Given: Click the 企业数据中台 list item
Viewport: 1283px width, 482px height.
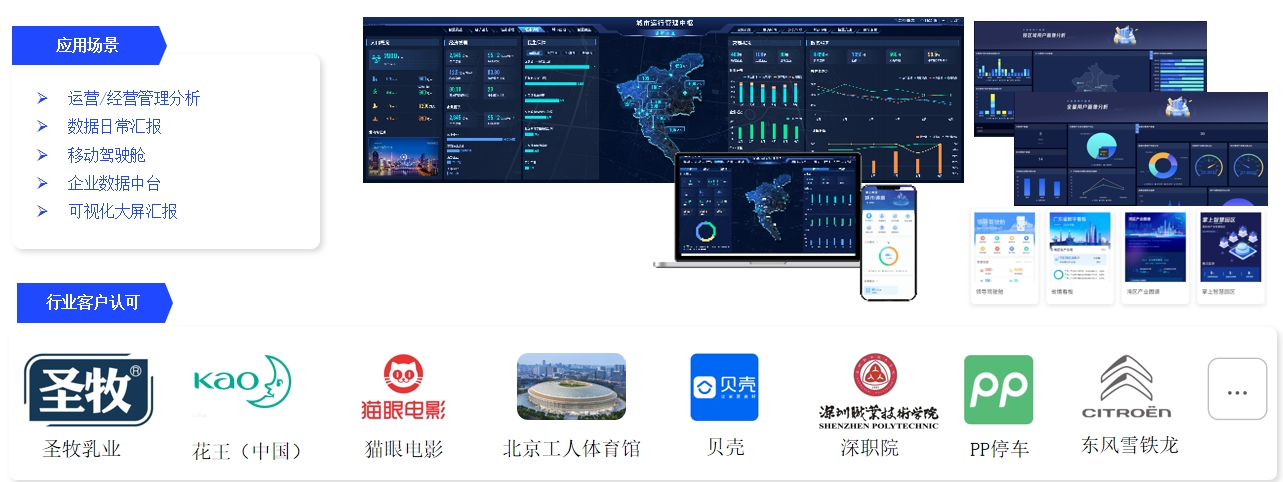Looking at the screenshot, I should point(114,183).
